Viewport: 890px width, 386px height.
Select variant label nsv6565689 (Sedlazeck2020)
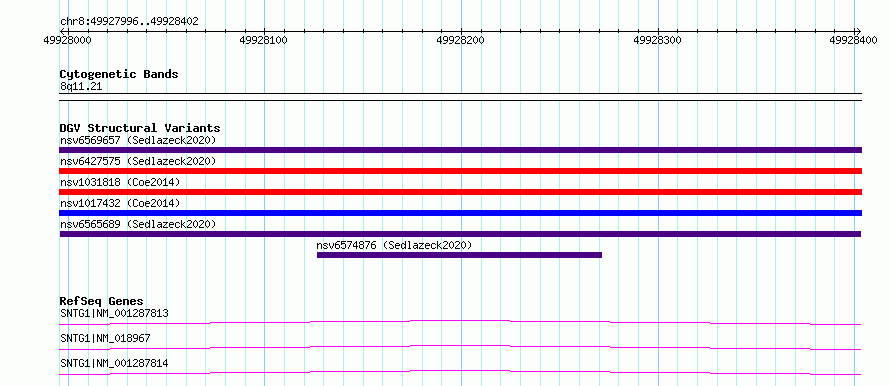click(x=138, y=224)
